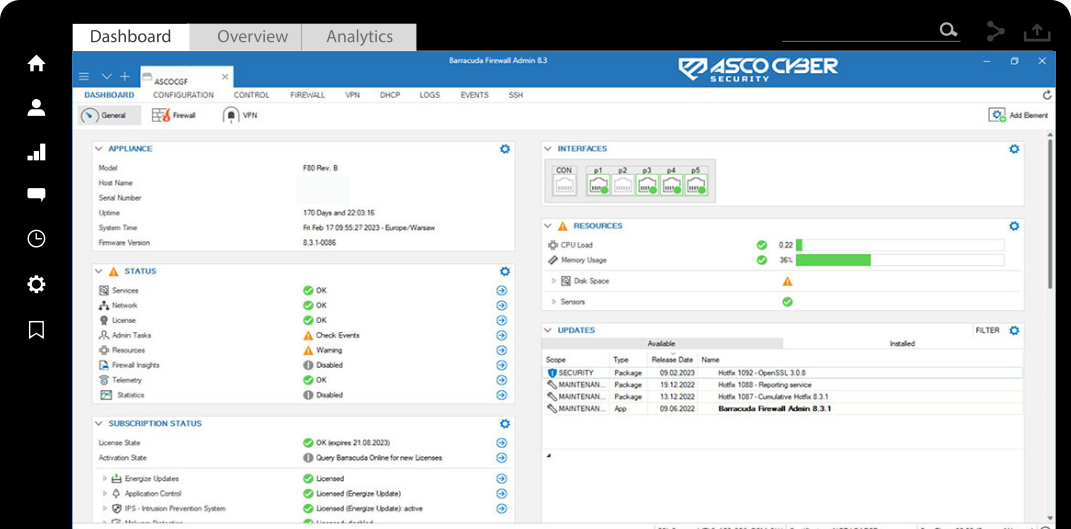The width and height of the screenshot is (1071, 529).
Task: Click the CPU Load progress bar
Action: tap(900, 245)
